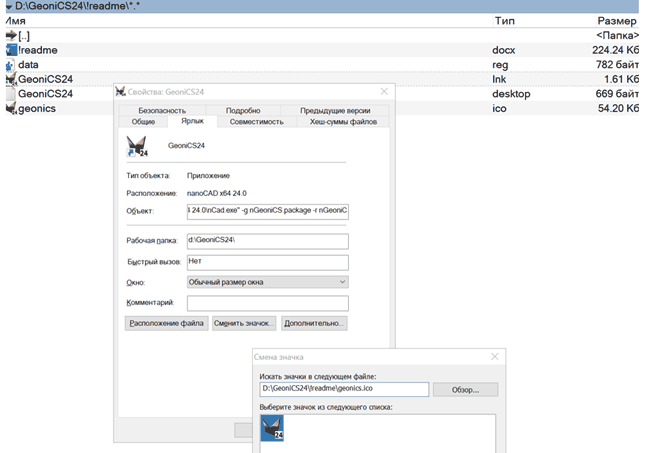Viewport: 646px width, 453px height.
Task: Click the large GeoniCS24 shortcut icon in Properties
Action: pos(137,146)
